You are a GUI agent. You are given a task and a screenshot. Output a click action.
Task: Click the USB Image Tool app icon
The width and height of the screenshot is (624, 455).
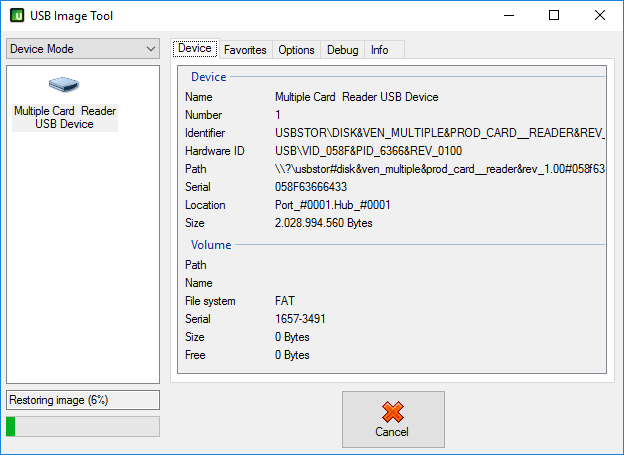click(x=17, y=16)
